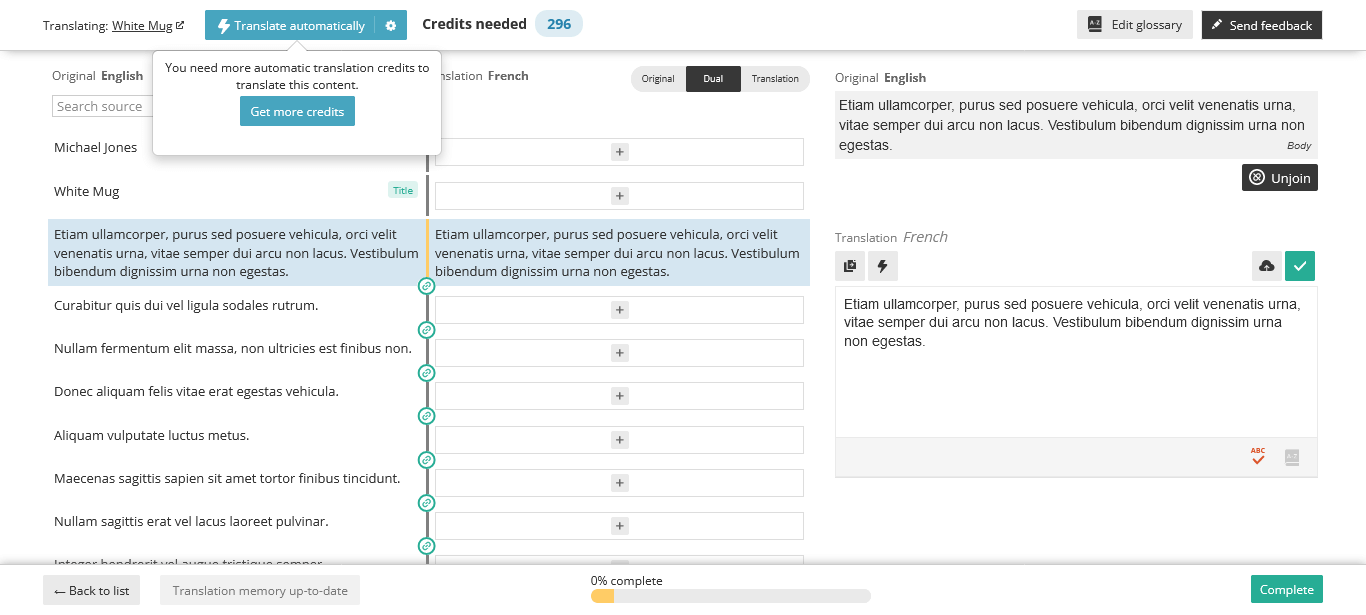The image size is (1366, 615).
Task: Expand translation for Donec aliquam sentence
Action: point(619,396)
